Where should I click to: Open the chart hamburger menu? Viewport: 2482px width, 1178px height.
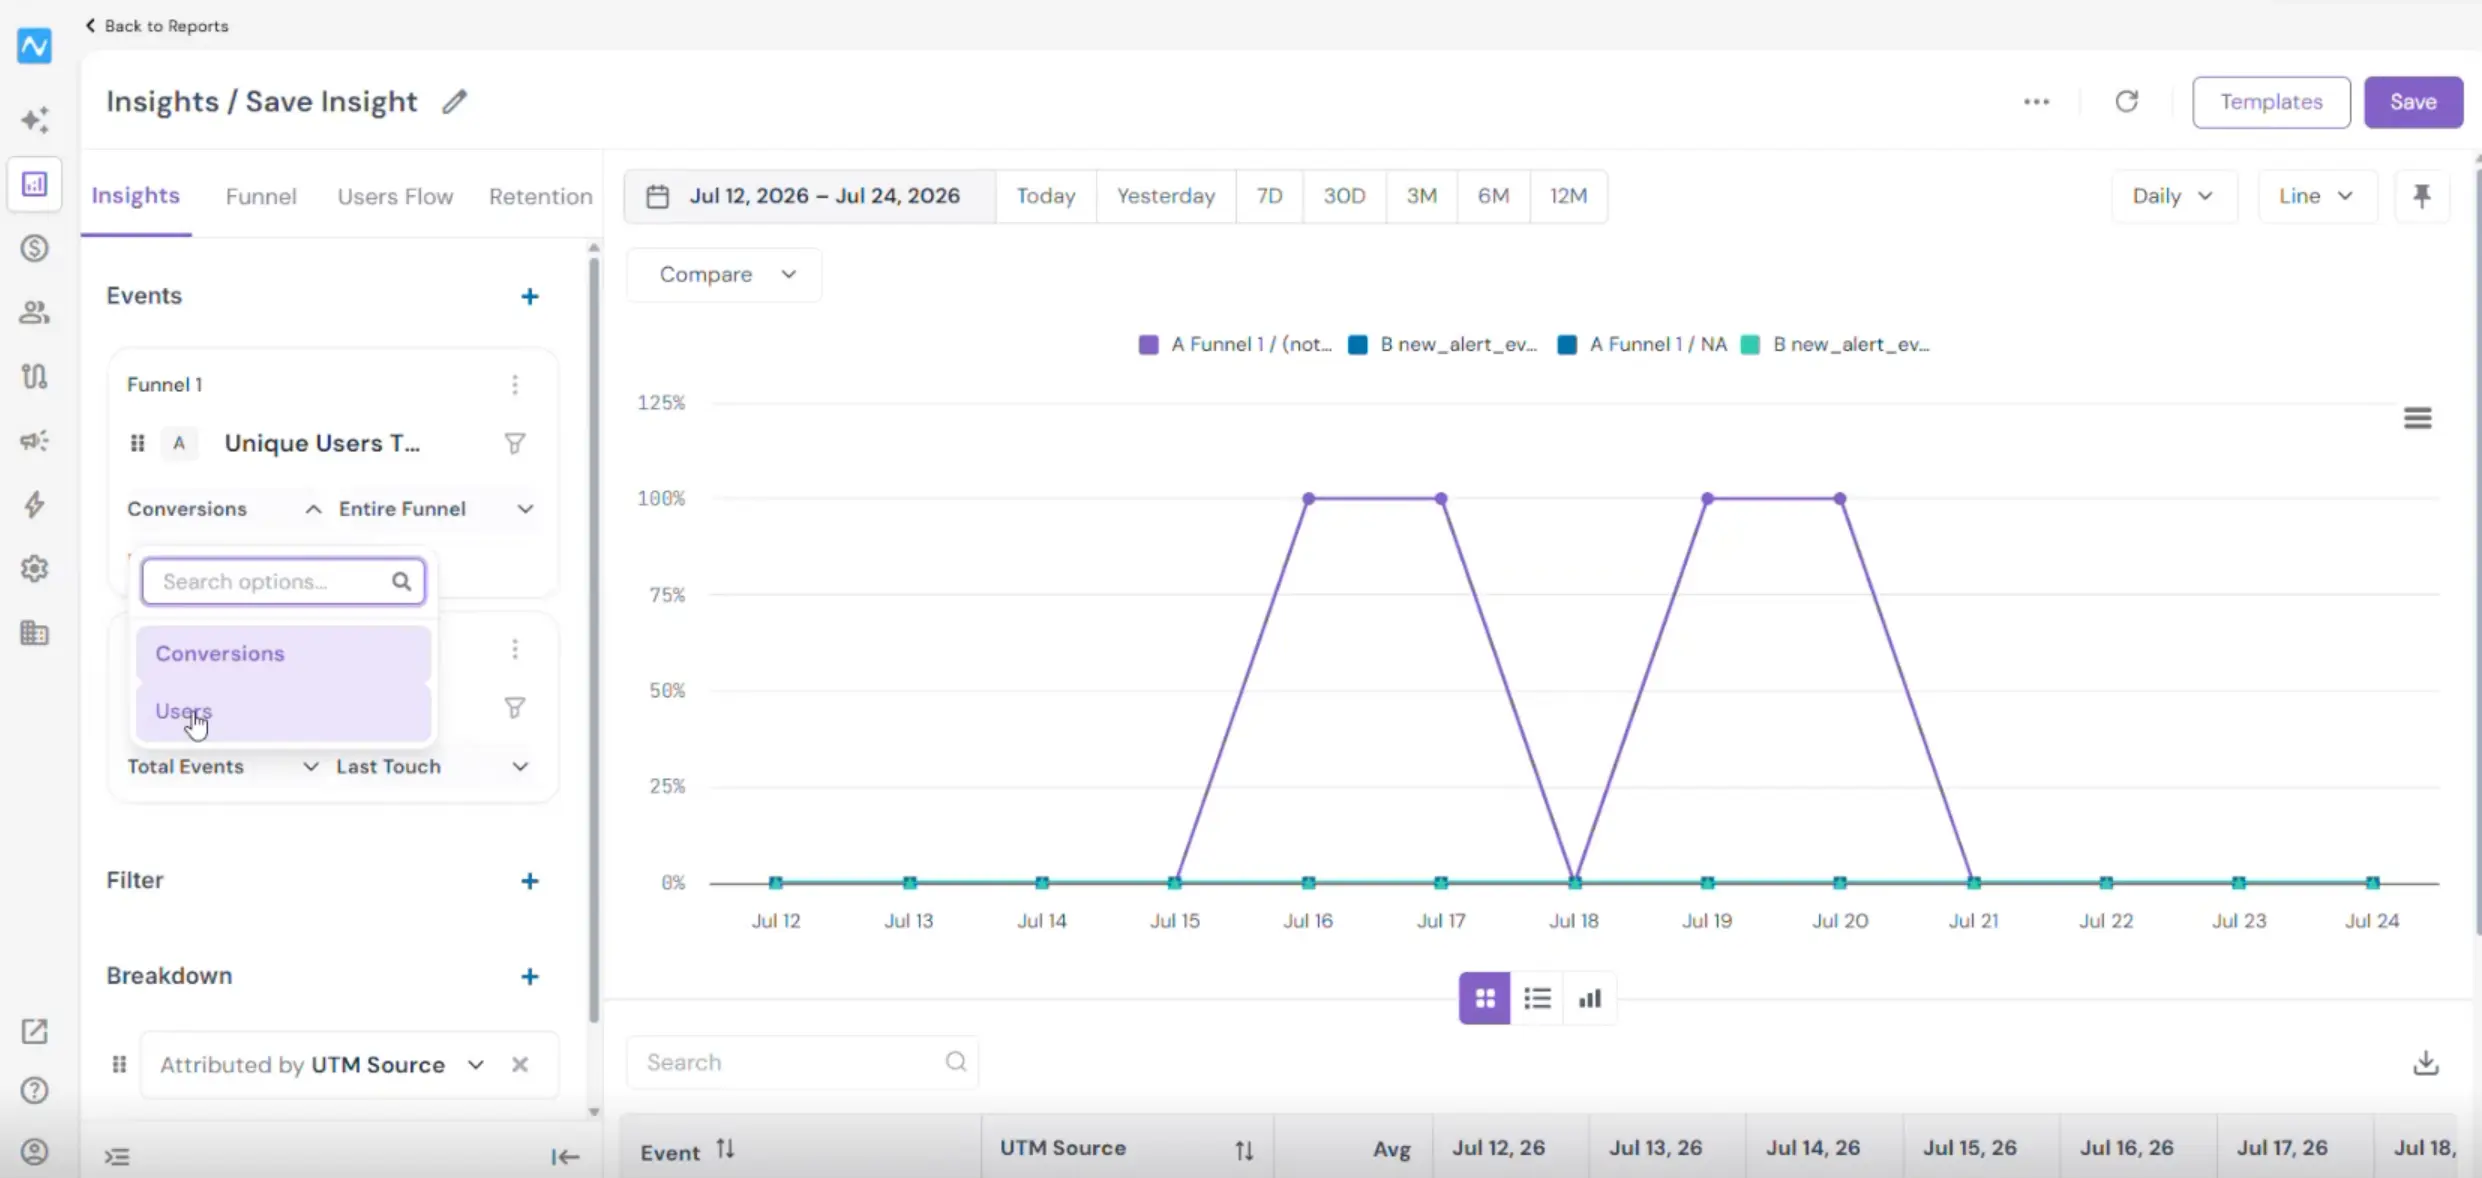[x=2417, y=418]
